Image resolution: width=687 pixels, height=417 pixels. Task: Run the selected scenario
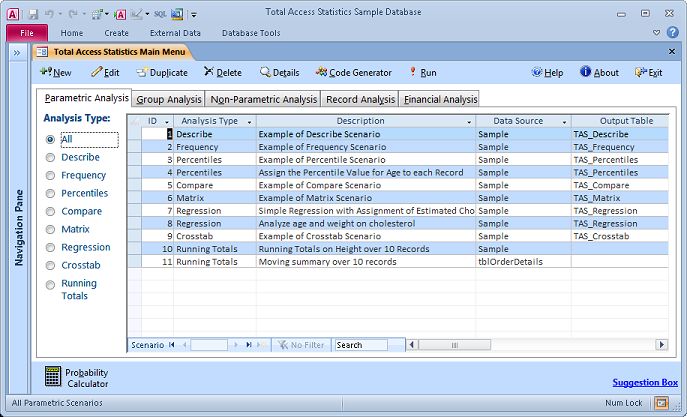(423, 73)
